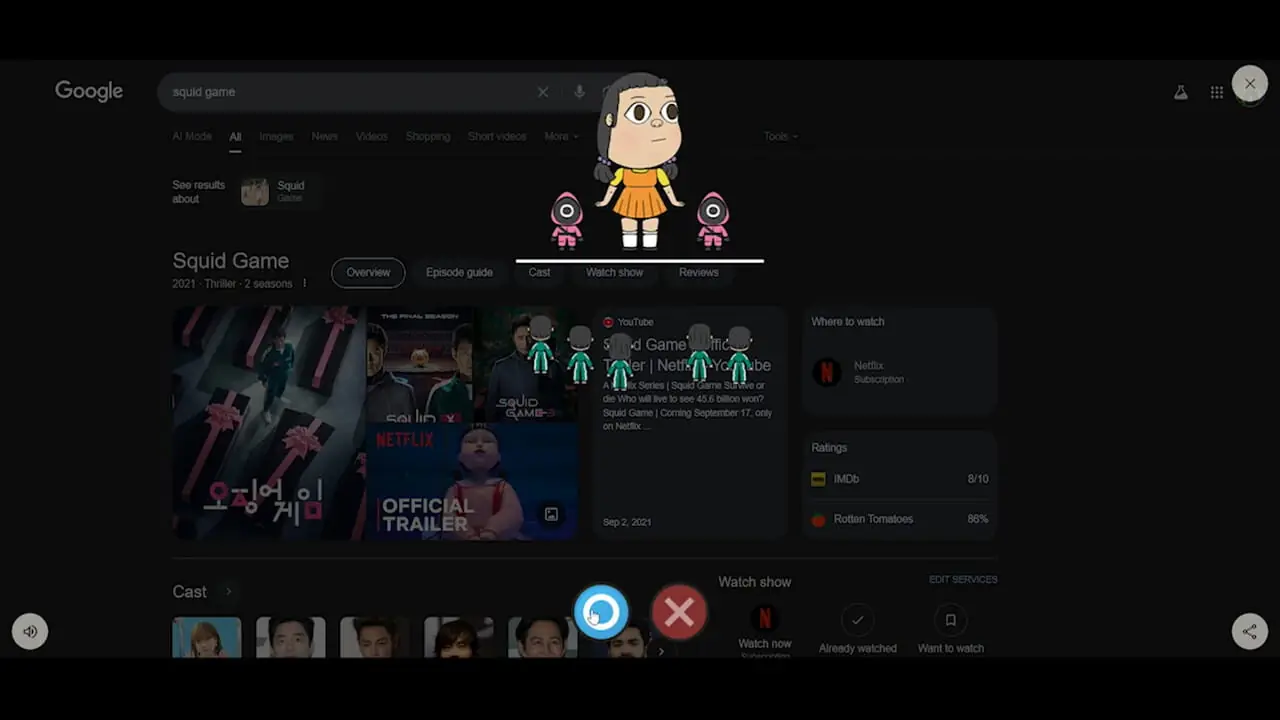The height and width of the screenshot is (720, 1280).
Task: Click the Netflix logo under Where to watch
Action: coord(826,372)
